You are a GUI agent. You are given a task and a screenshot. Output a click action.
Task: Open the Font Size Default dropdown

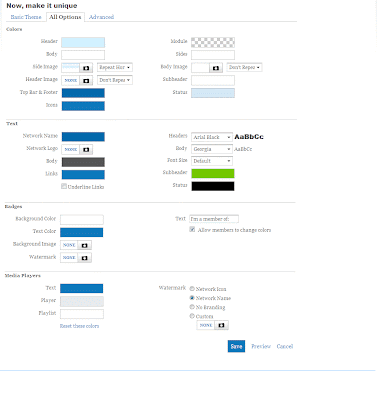[x=212, y=161]
